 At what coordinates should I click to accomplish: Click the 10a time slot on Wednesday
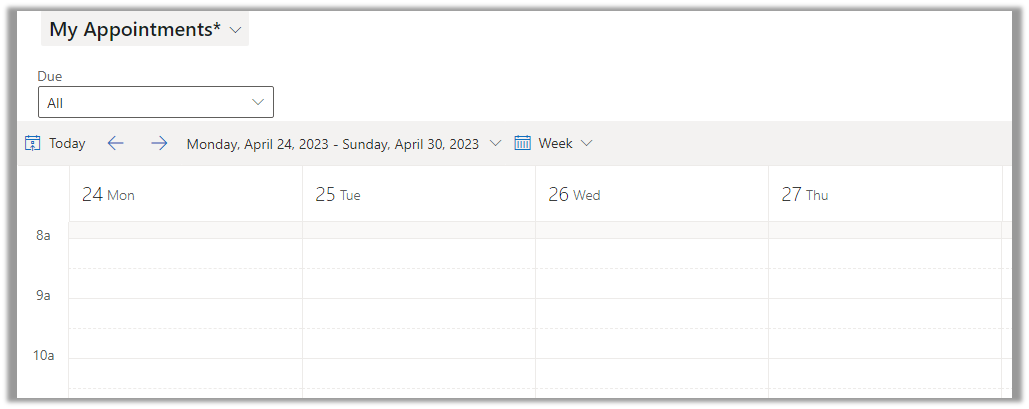pos(651,373)
